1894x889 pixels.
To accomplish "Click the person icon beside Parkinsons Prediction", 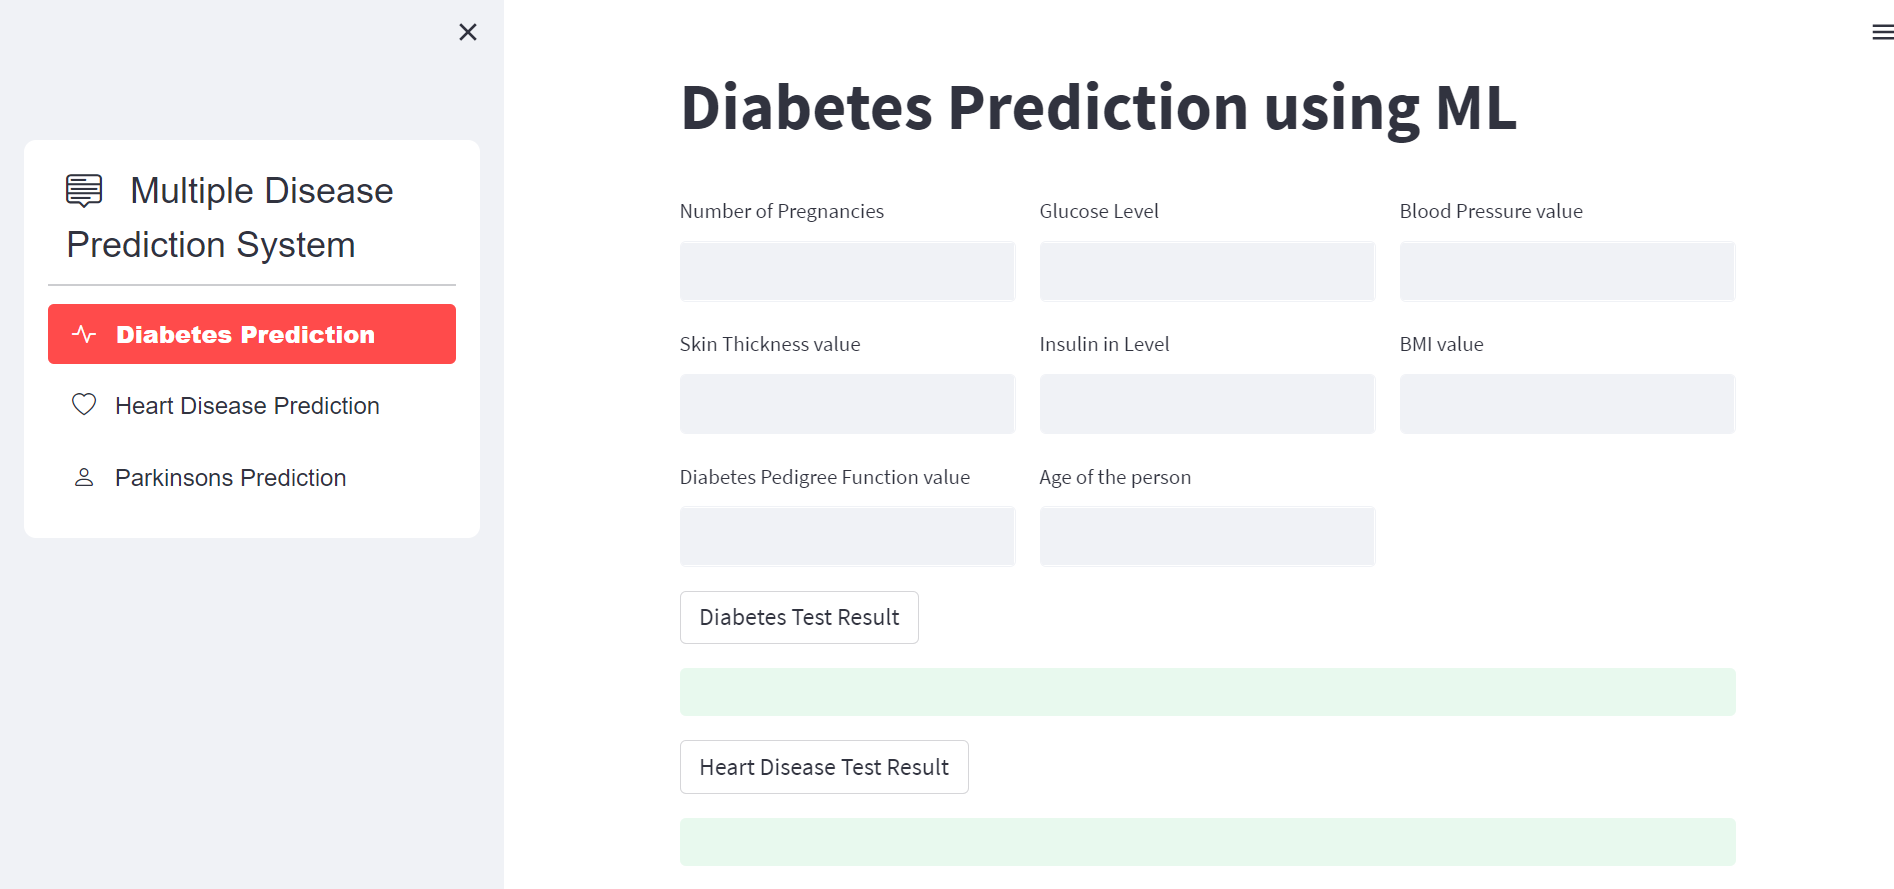I will pos(83,477).
